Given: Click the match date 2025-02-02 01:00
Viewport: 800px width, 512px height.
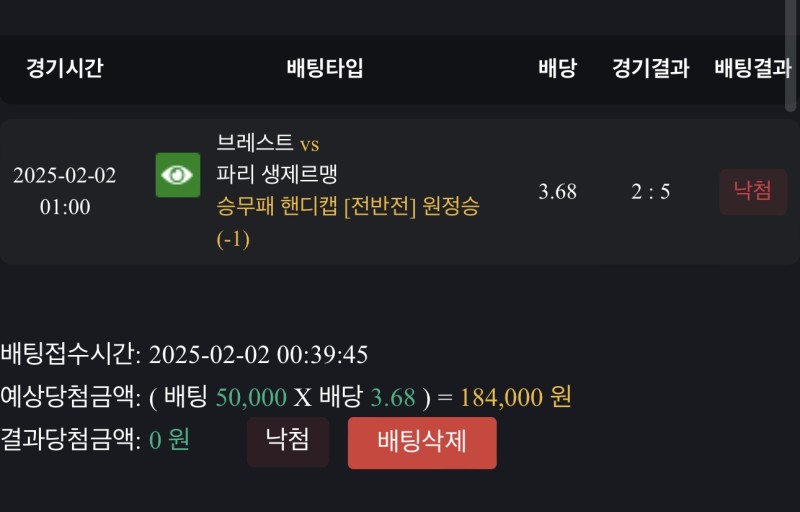Looking at the screenshot, I should [65, 191].
